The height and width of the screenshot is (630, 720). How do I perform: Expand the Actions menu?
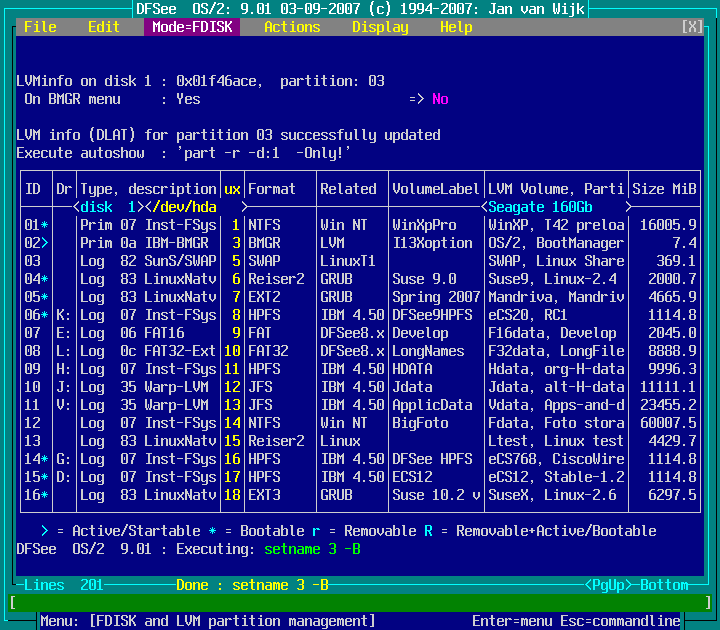point(292,27)
